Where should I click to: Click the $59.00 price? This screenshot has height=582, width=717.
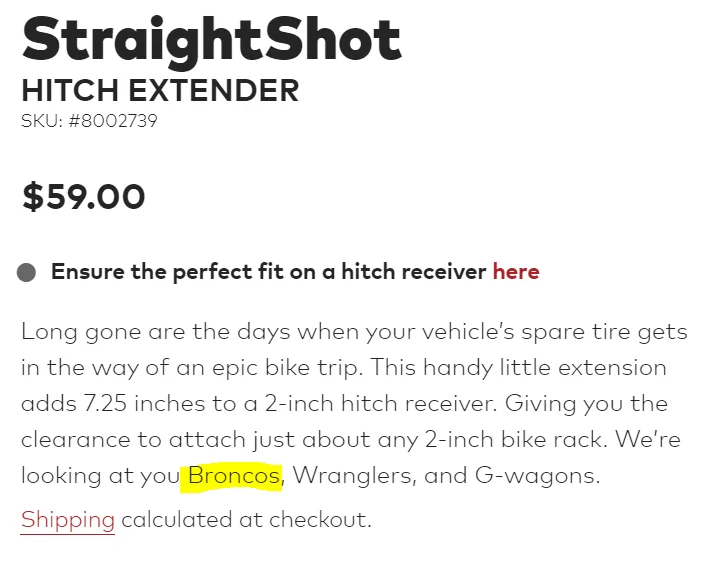point(84,197)
